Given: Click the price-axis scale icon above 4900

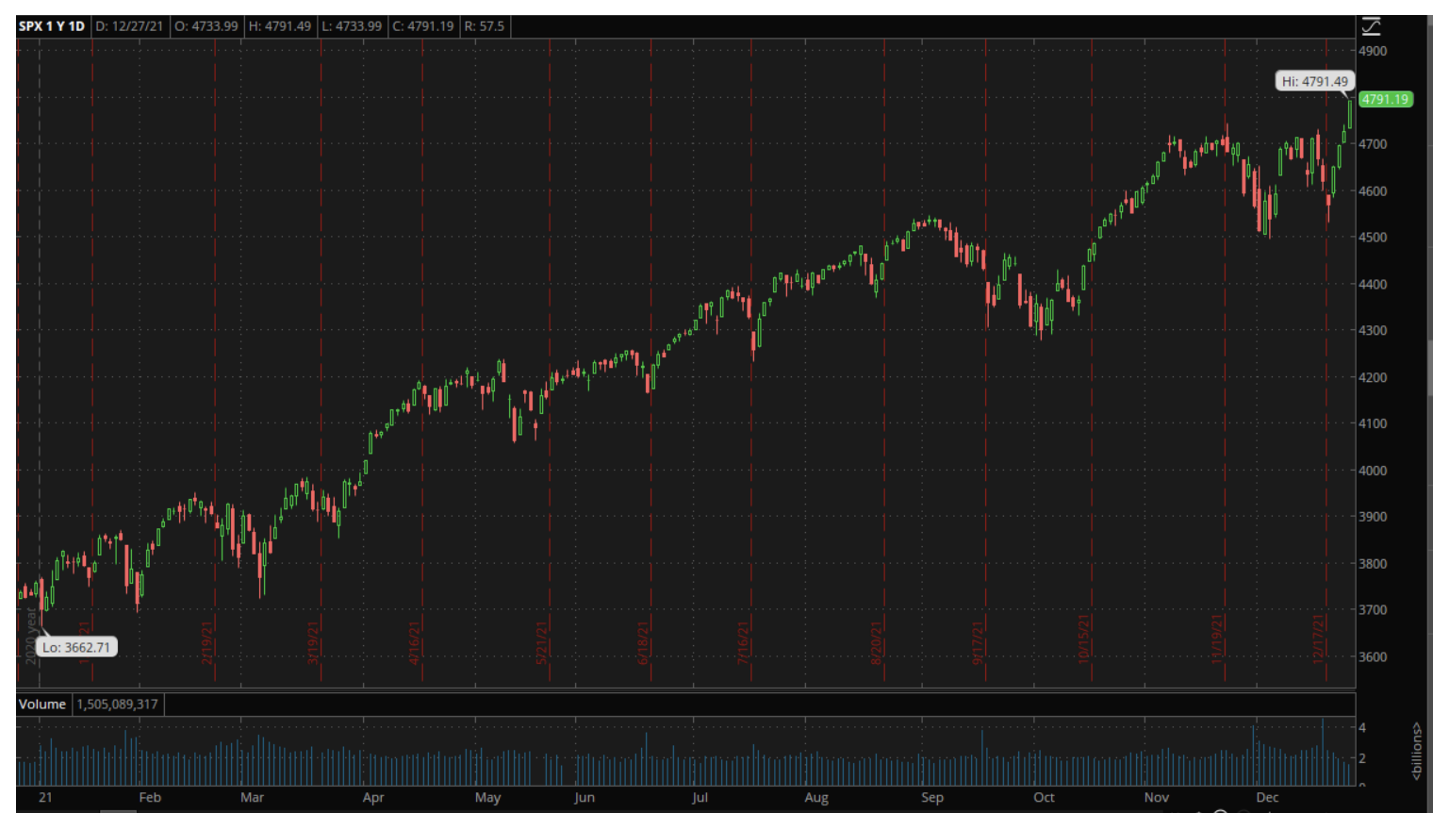Looking at the screenshot, I should click(x=1370, y=26).
